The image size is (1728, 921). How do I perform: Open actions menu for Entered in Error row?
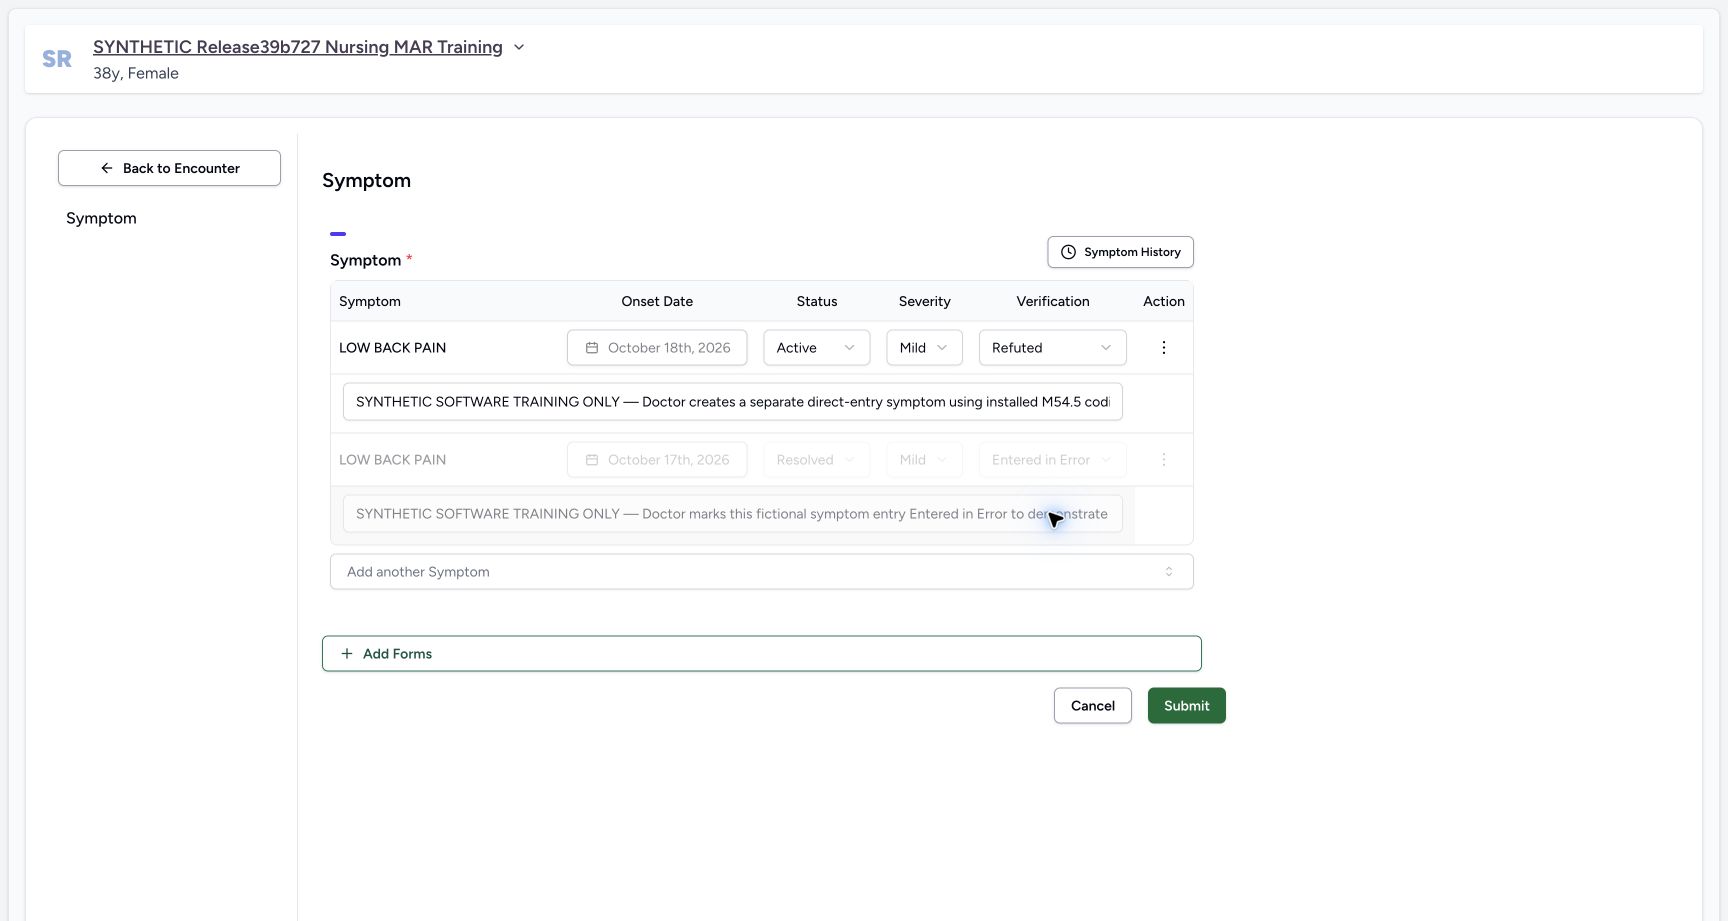tap(1163, 460)
